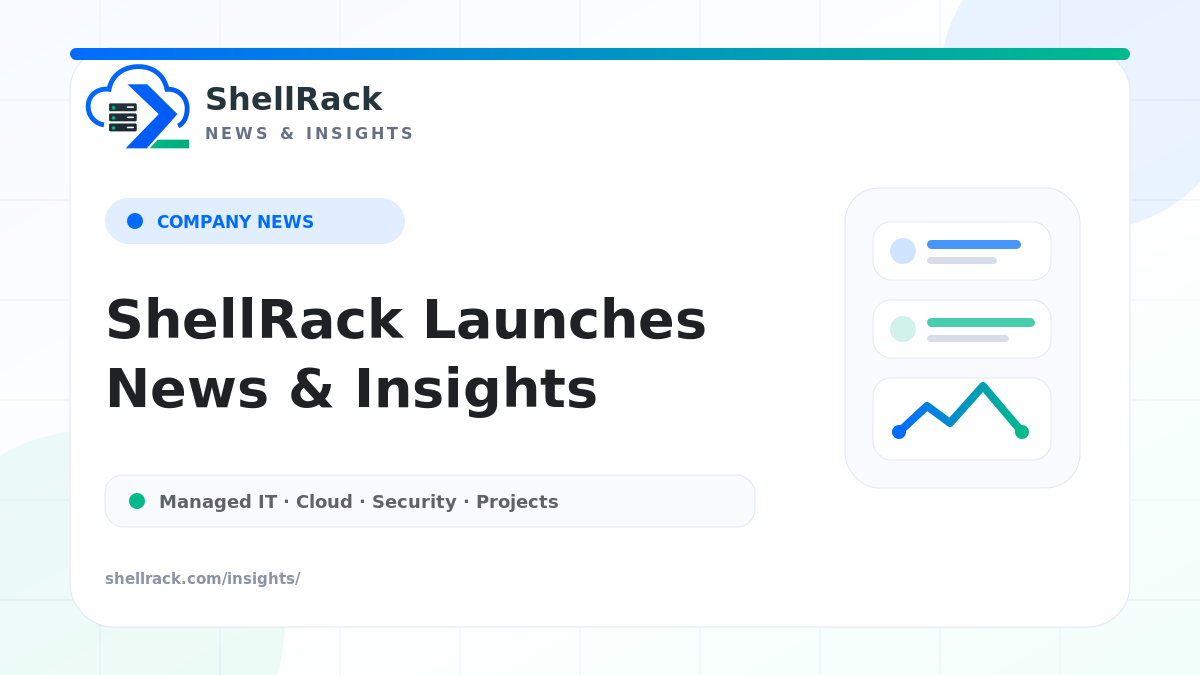
Task: Click the card with the blue bar
Action: [962, 251]
